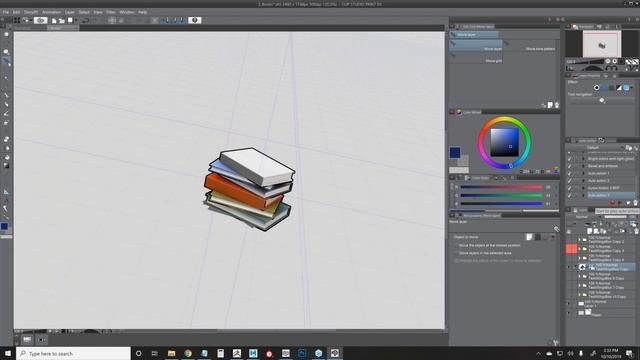Select the Operation (object) tool
Viewport: 640px width, 360px height.
coord(6,52)
